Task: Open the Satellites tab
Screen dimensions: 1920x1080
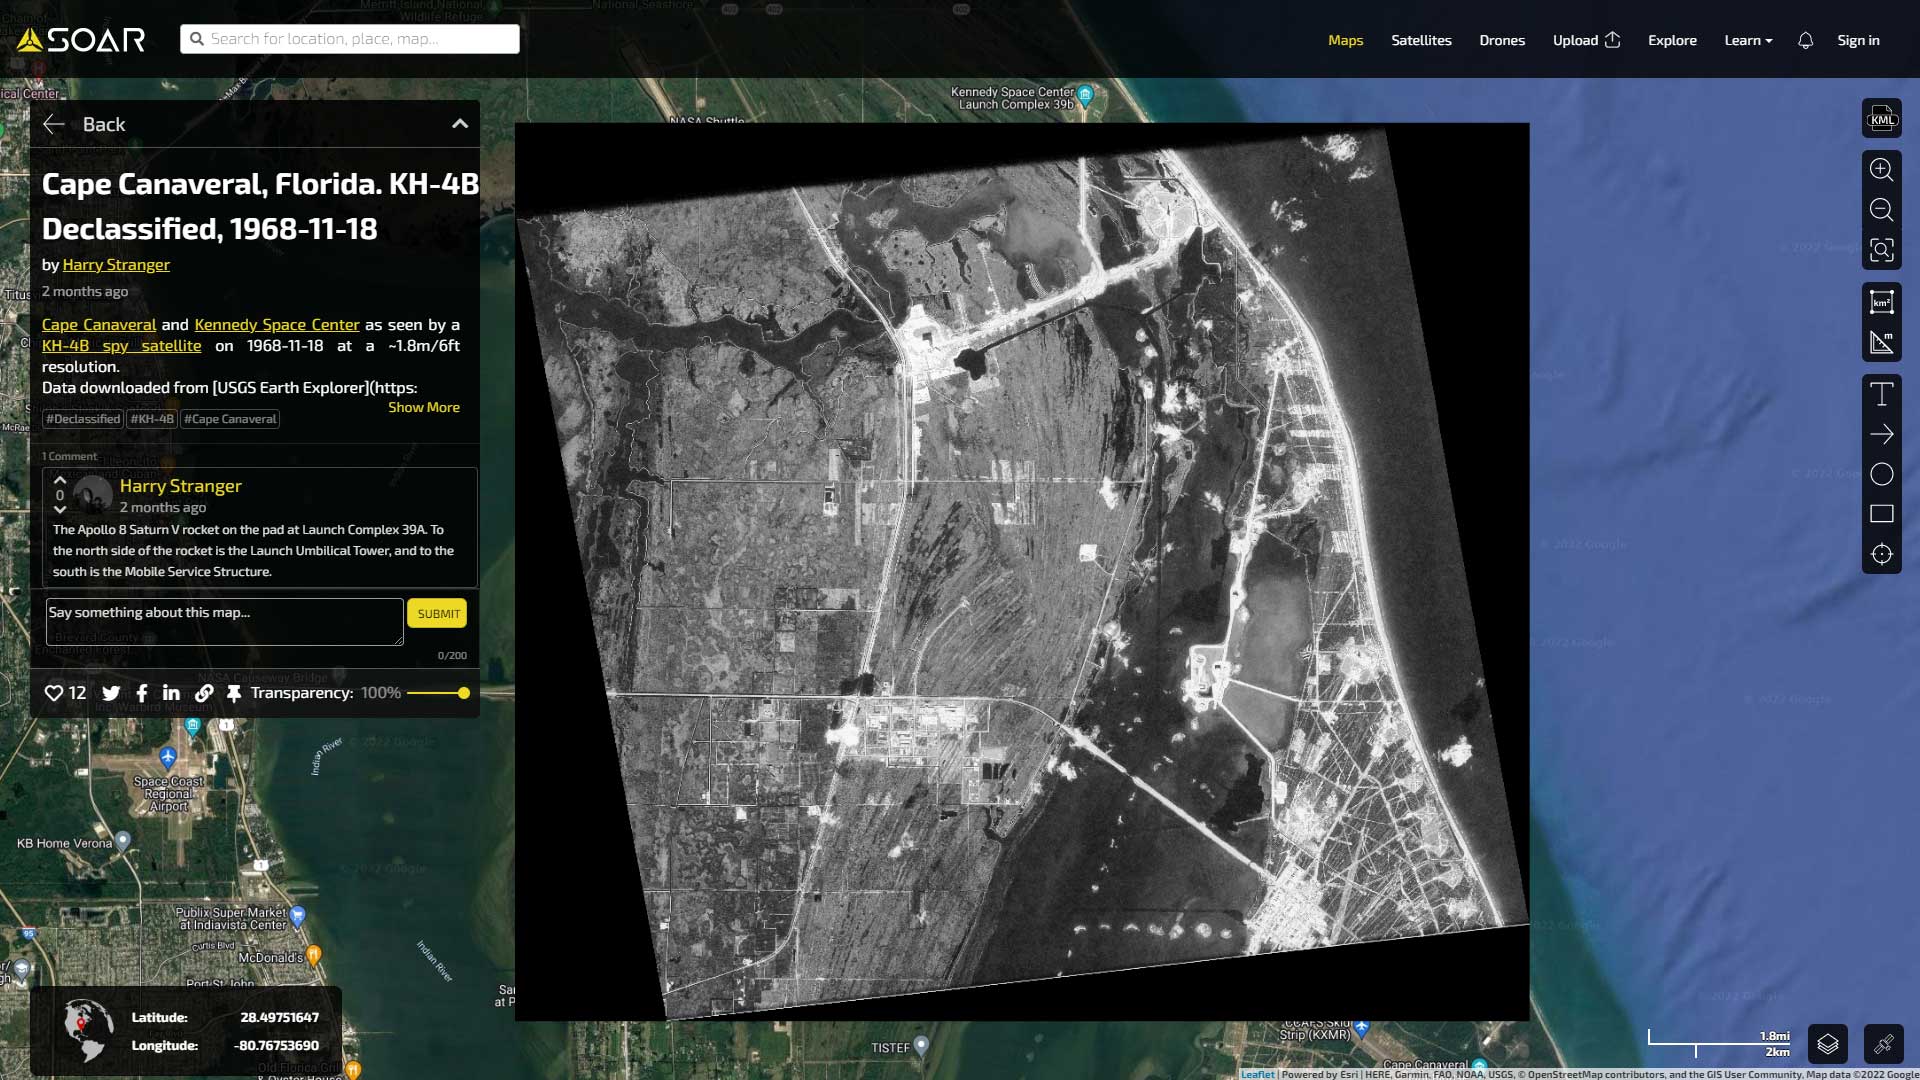Action: 1421,40
